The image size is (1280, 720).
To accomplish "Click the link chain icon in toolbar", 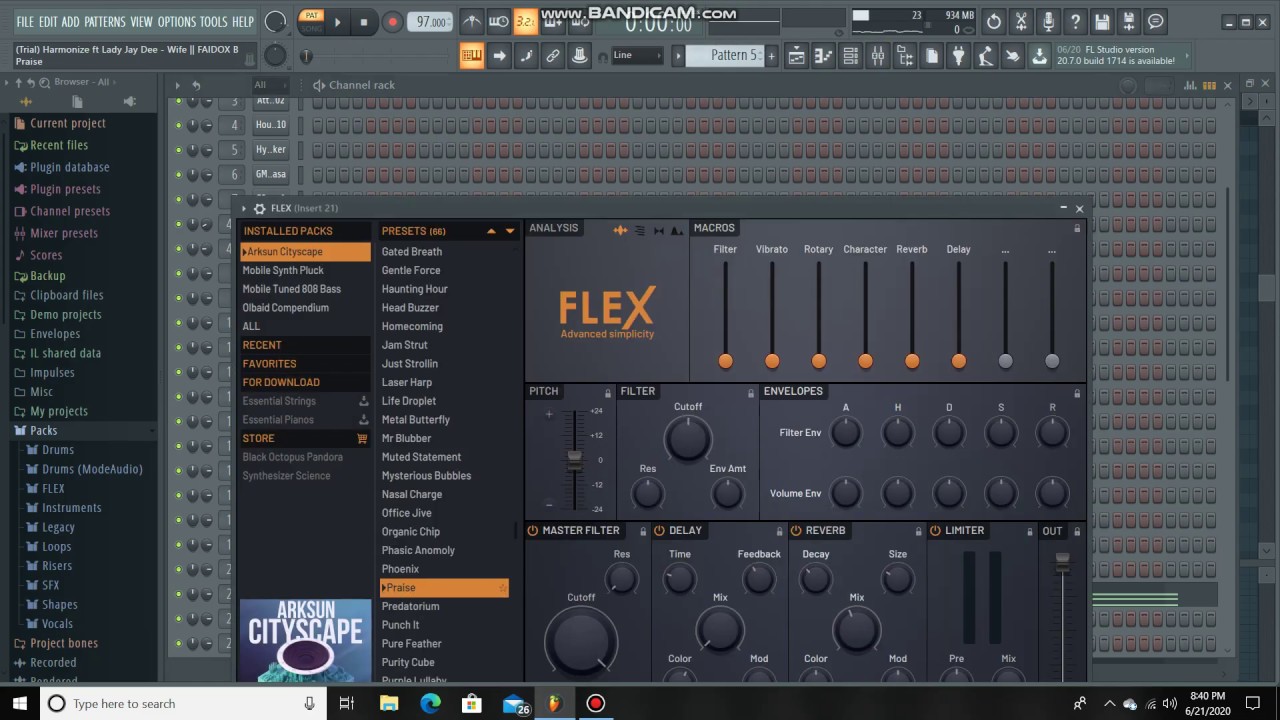I will (x=552, y=56).
